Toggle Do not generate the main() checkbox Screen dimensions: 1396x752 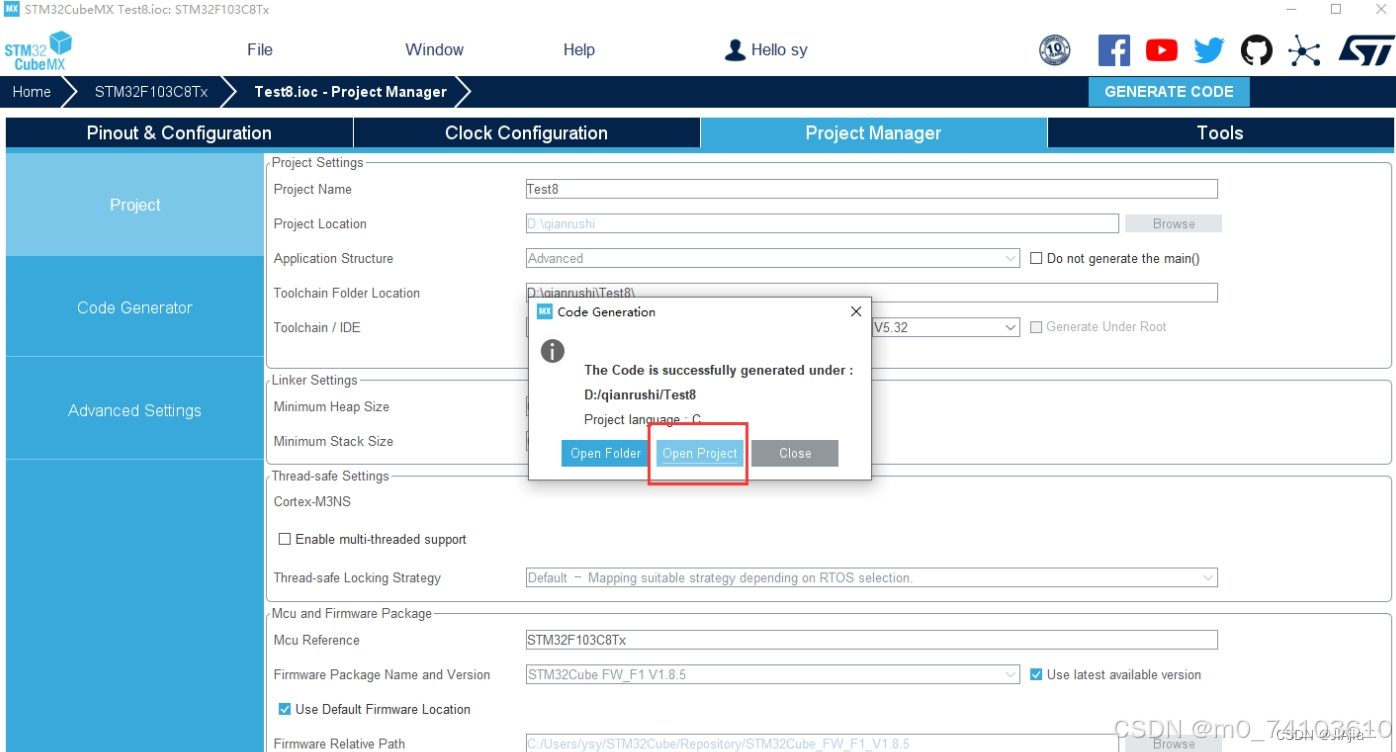tap(1037, 258)
